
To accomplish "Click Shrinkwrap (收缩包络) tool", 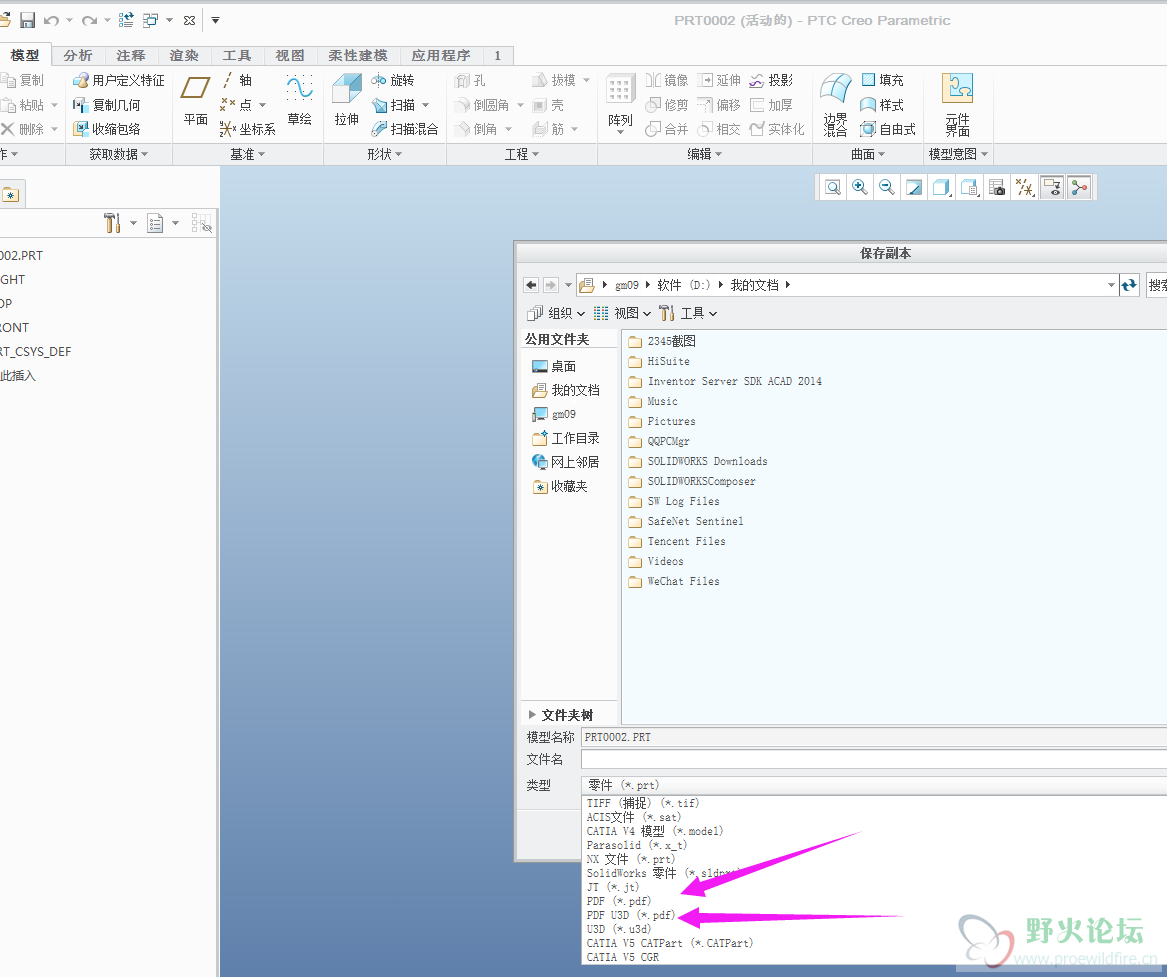I will 106,129.
